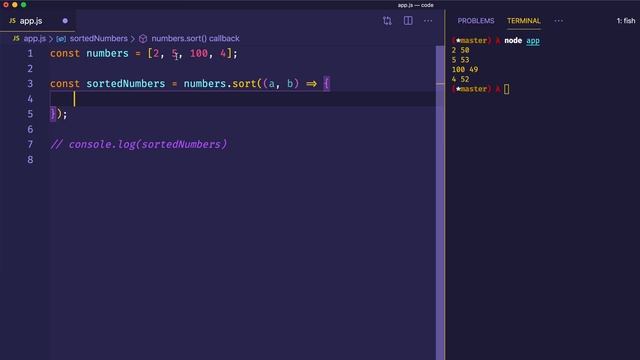Click the 'sort' method call on line 3
Viewport: 640px width, 360px height.
tap(244, 84)
